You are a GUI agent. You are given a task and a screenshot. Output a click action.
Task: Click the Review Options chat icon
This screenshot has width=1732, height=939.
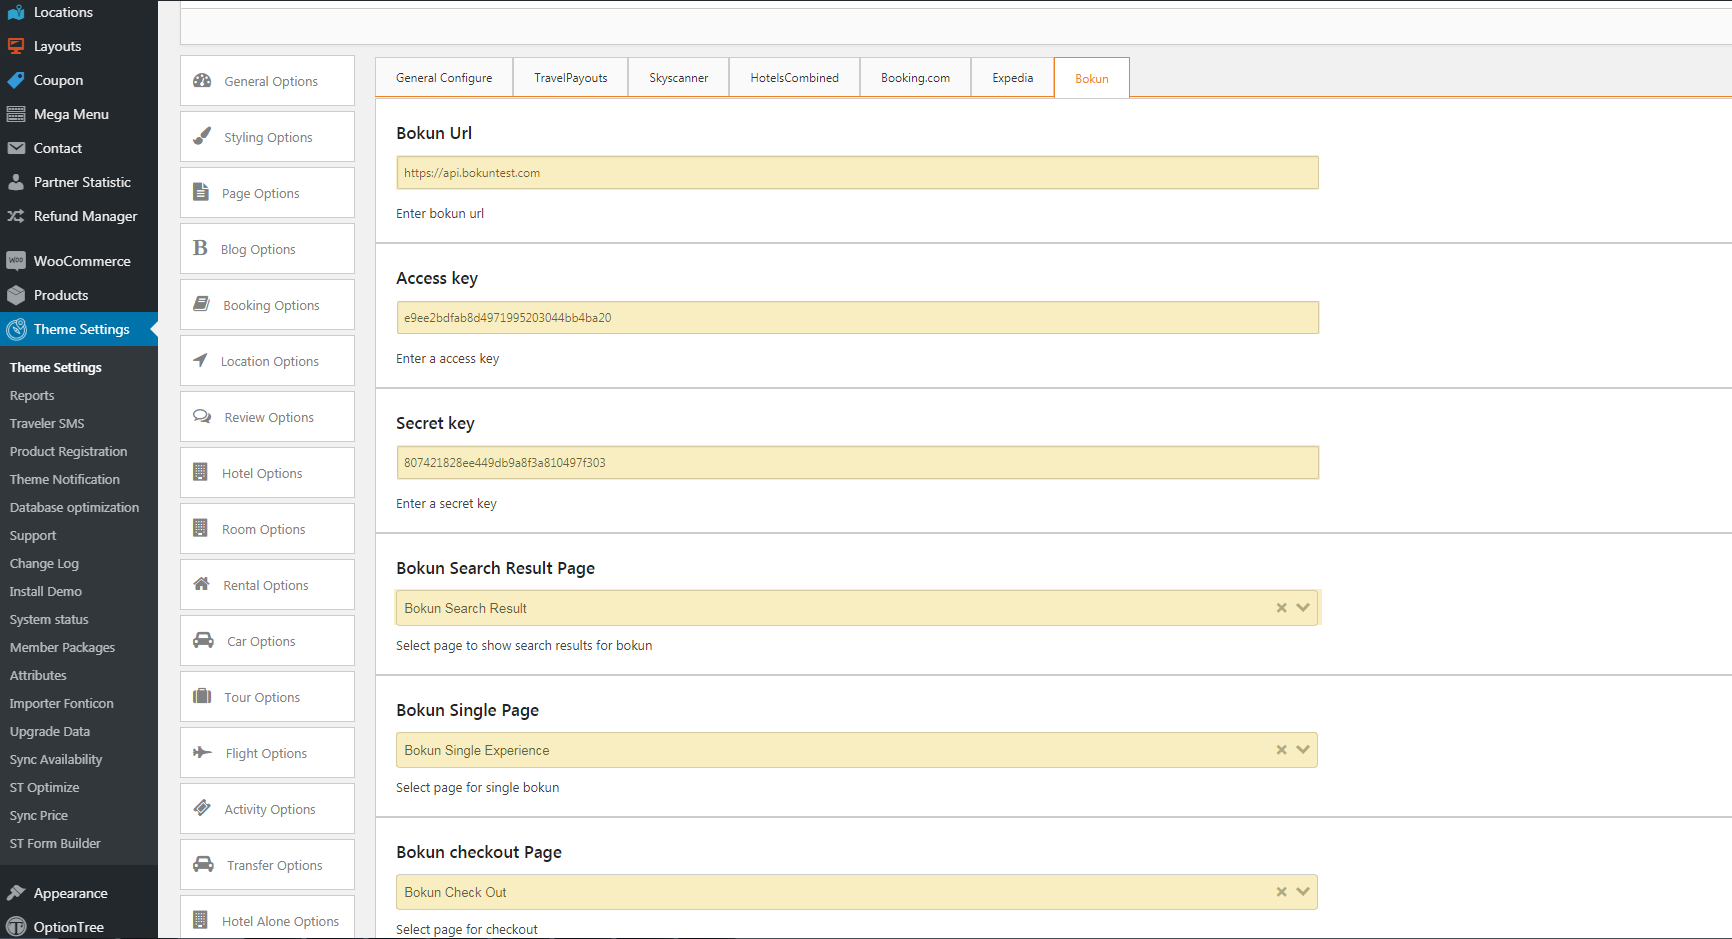click(202, 416)
